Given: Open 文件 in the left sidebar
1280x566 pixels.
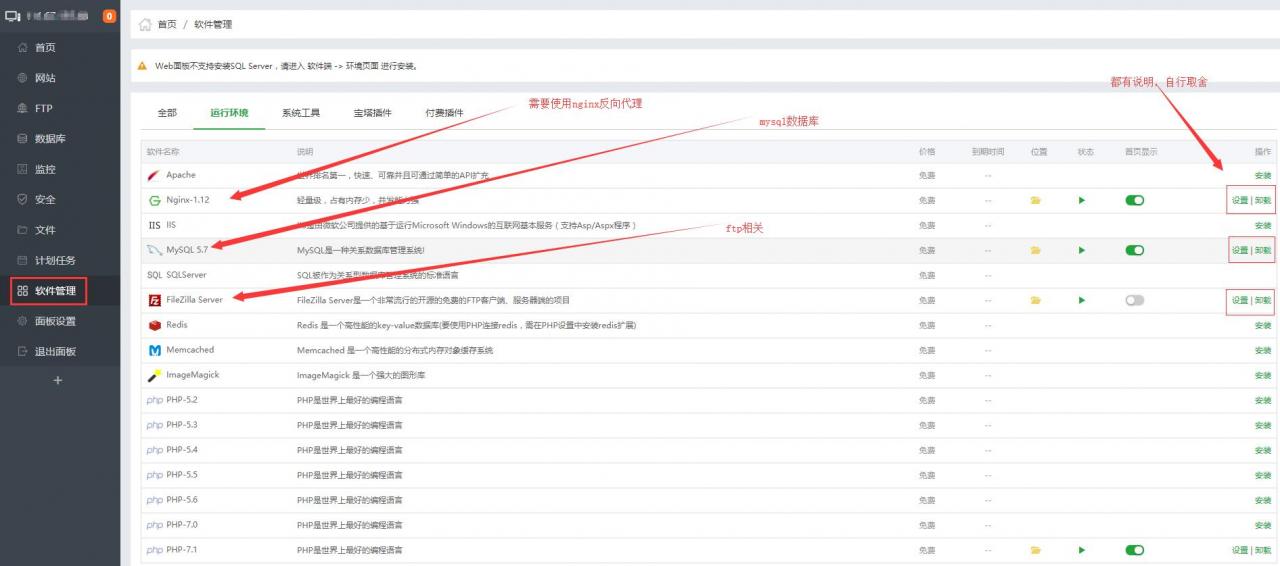Looking at the screenshot, I should (x=45, y=230).
